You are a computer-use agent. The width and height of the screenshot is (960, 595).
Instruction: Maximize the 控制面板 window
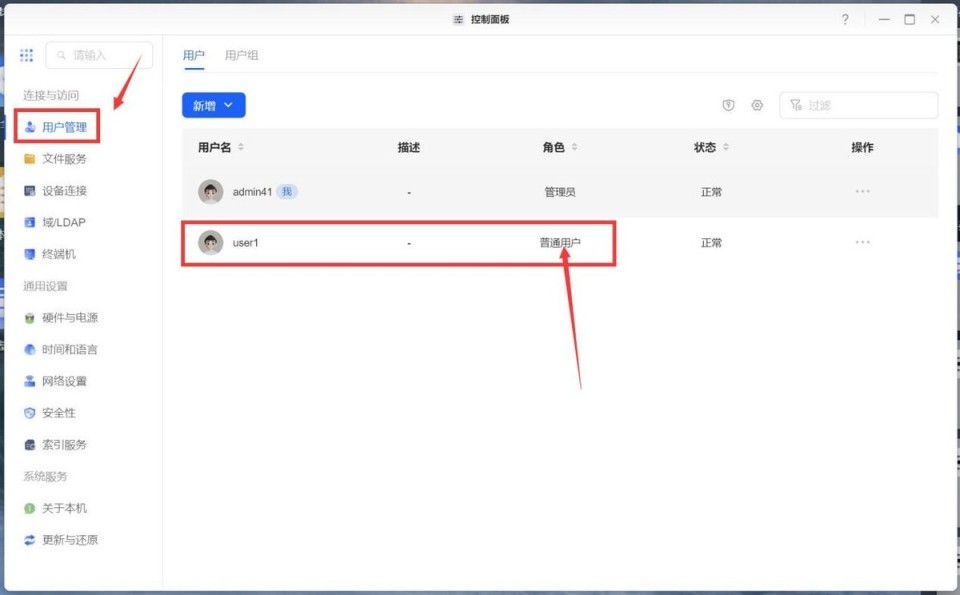(910, 20)
